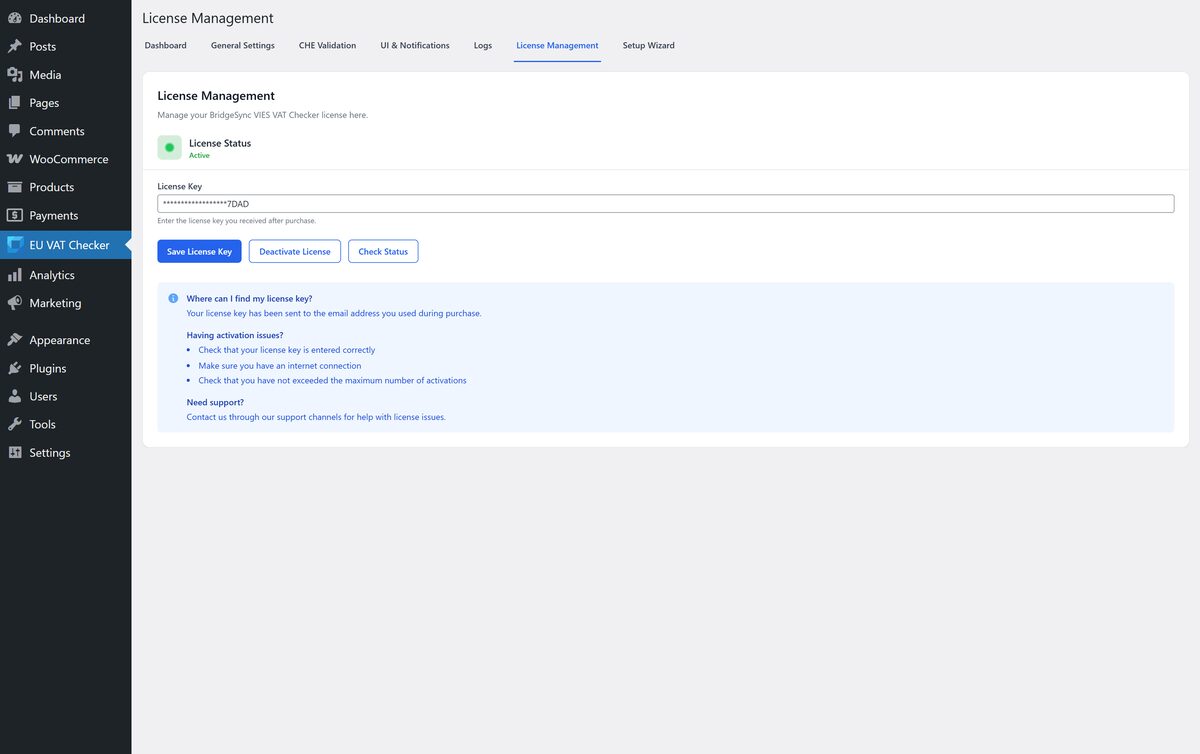This screenshot has width=1200, height=754.
Task: Focus the License Key input field
Action: (x=665, y=204)
